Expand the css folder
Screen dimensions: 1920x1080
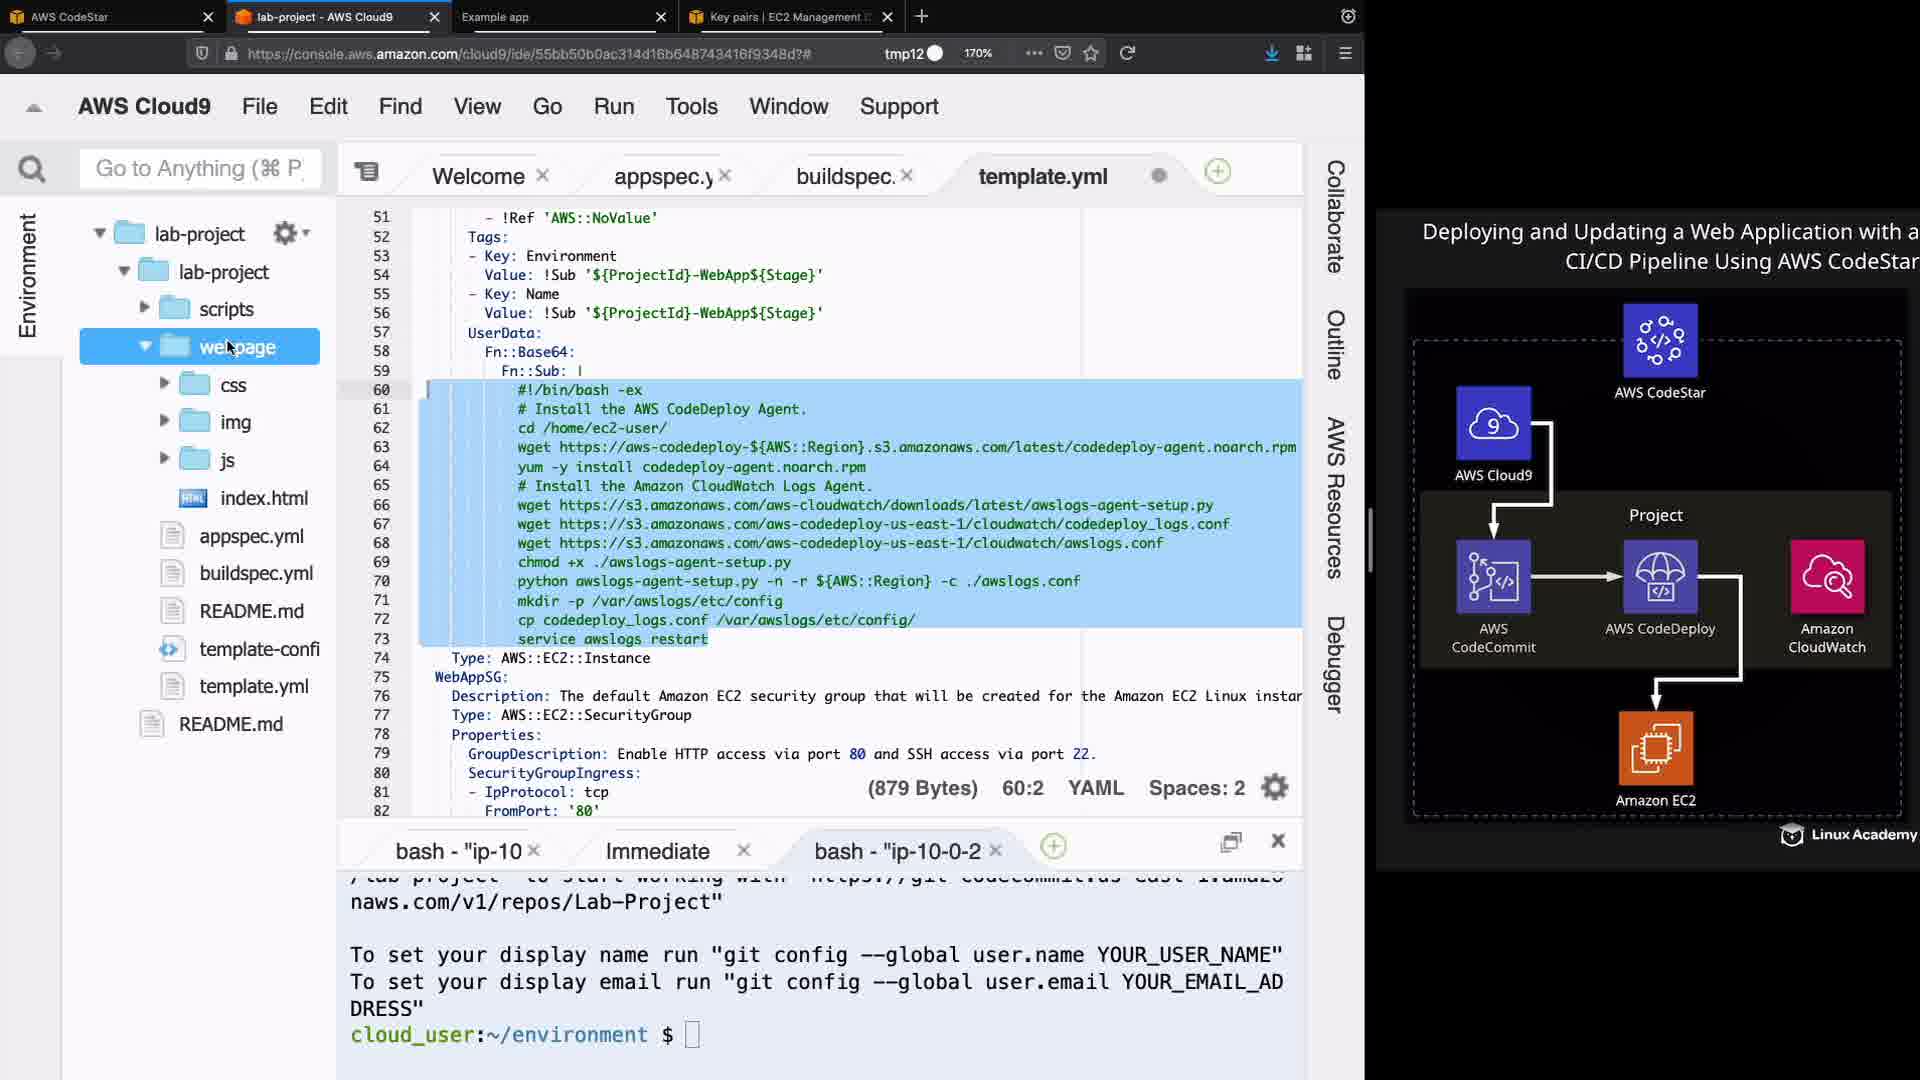(x=164, y=384)
